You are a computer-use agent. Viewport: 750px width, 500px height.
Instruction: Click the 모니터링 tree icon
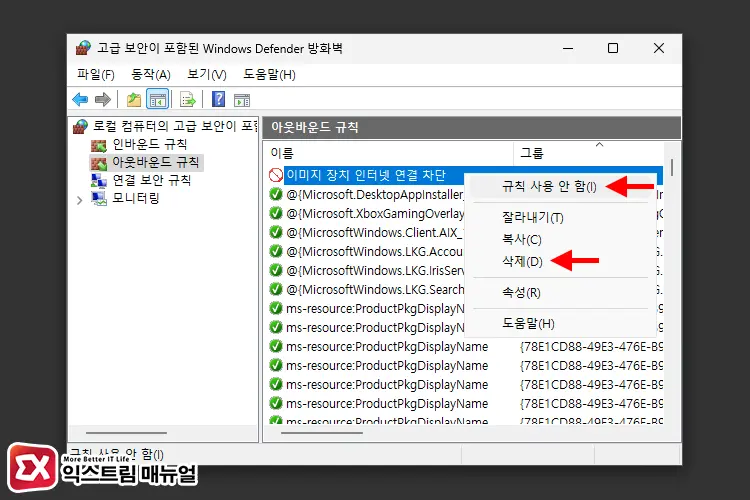(x=99, y=198)
